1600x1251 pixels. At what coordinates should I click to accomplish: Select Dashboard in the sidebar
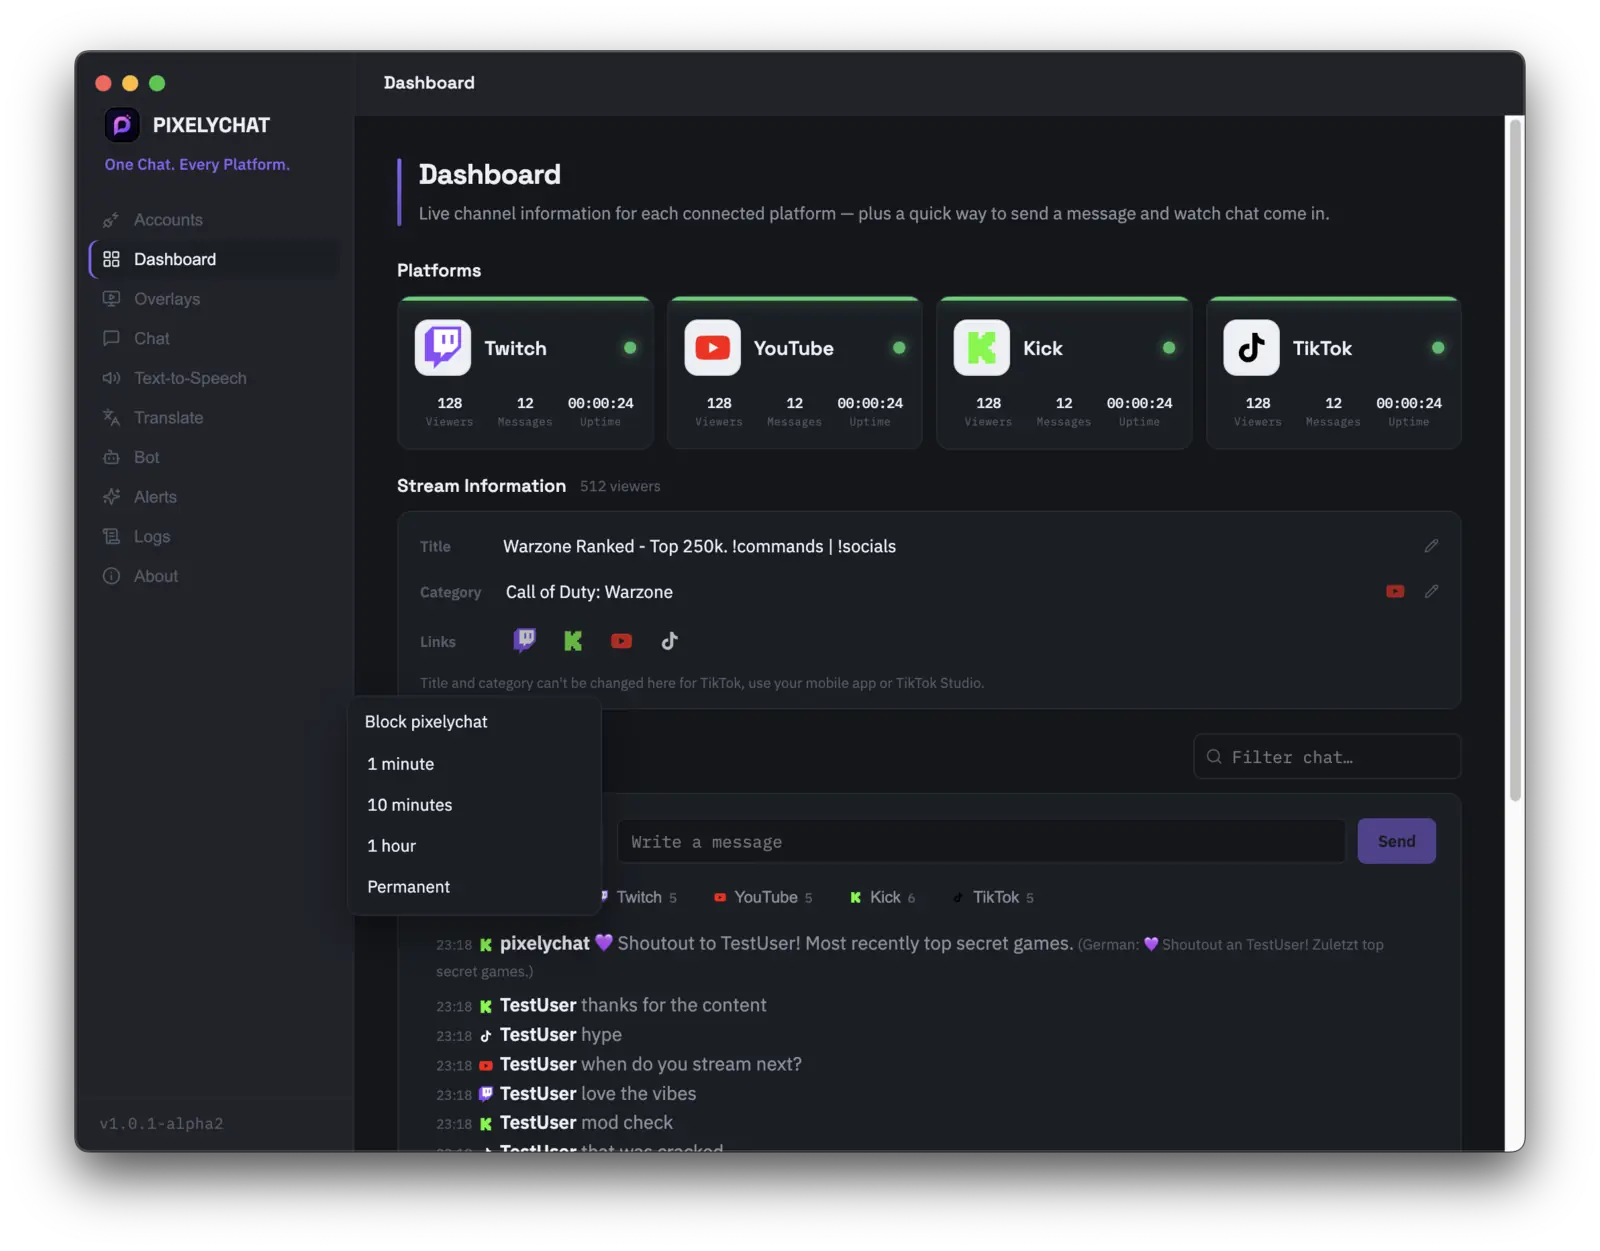pyautogui.click(x=213, y=259)
